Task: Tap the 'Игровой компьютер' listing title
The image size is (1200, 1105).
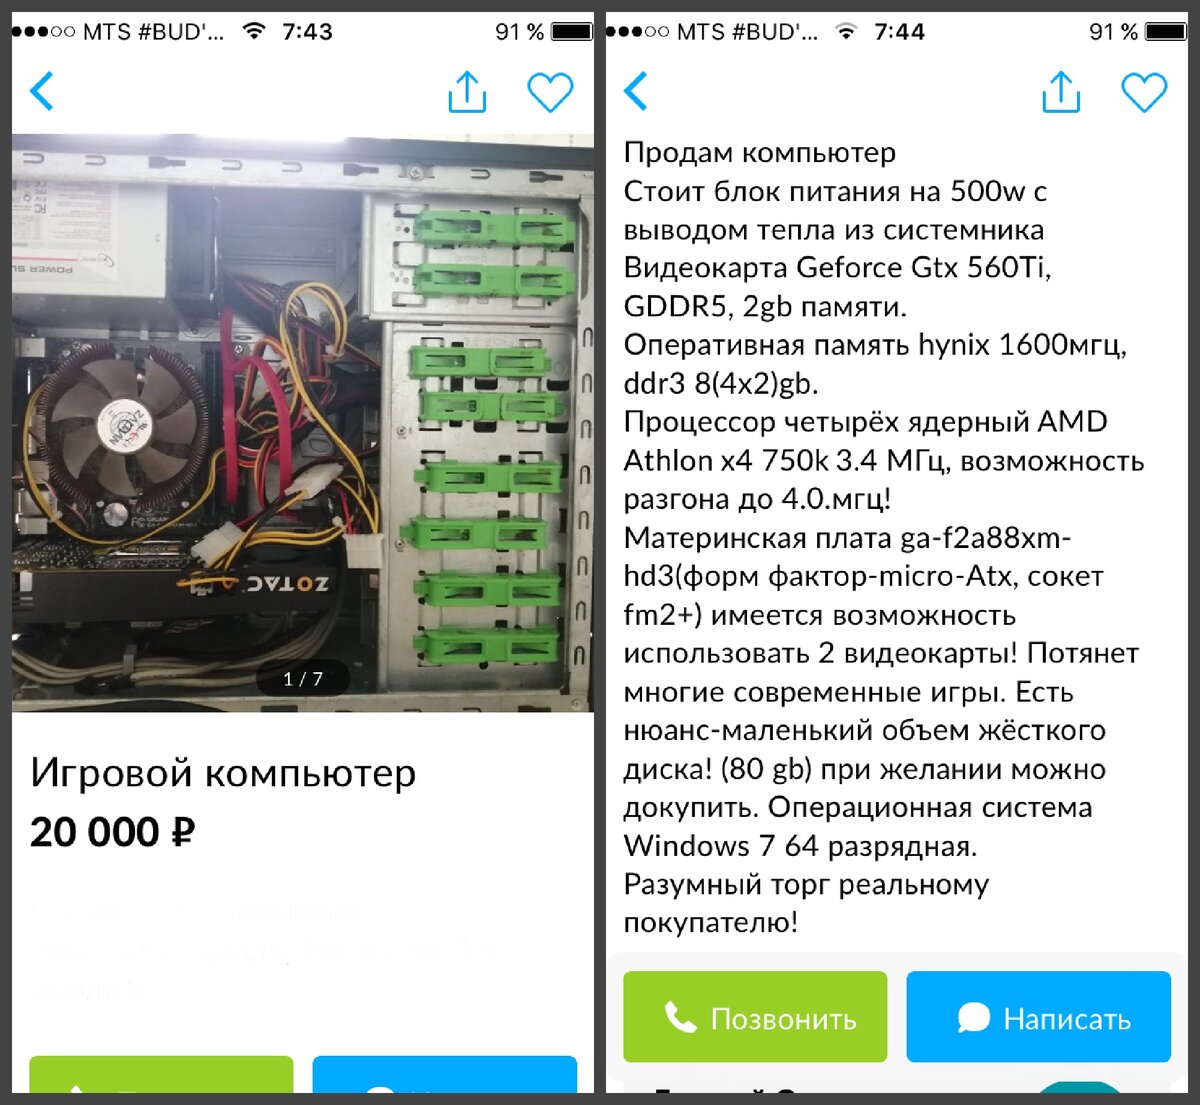Action: pyautogui.click(x=223, y=773)
